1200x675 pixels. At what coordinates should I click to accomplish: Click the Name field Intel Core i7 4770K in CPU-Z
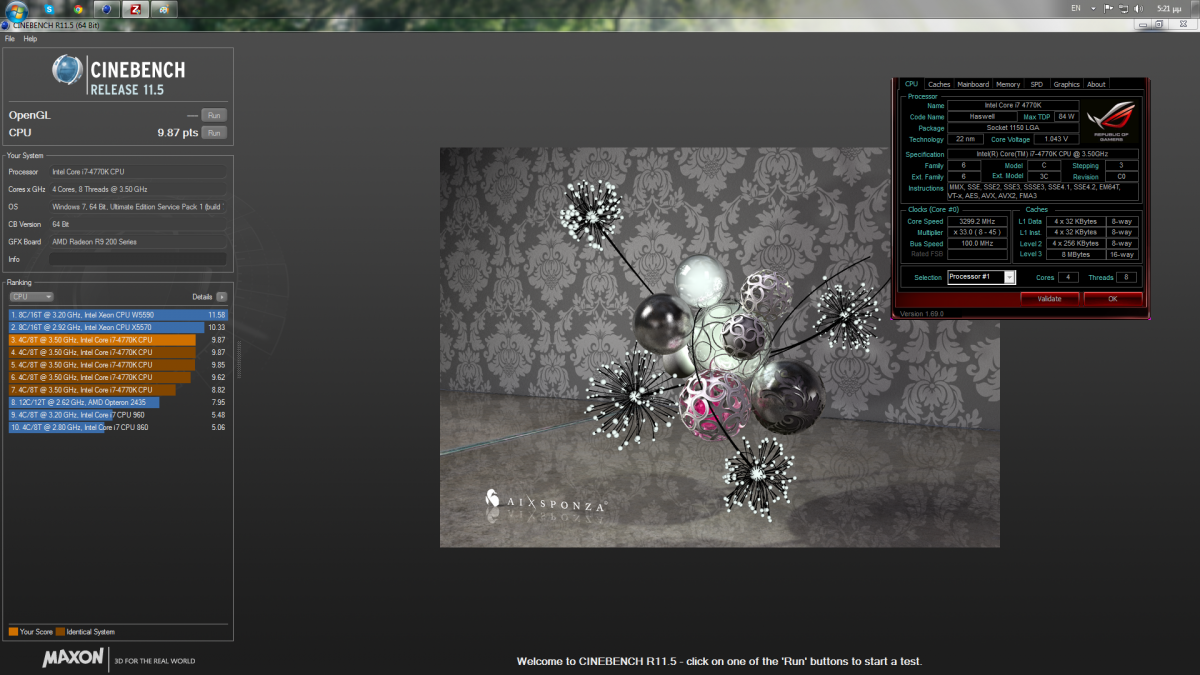[x=1013, y=105]
